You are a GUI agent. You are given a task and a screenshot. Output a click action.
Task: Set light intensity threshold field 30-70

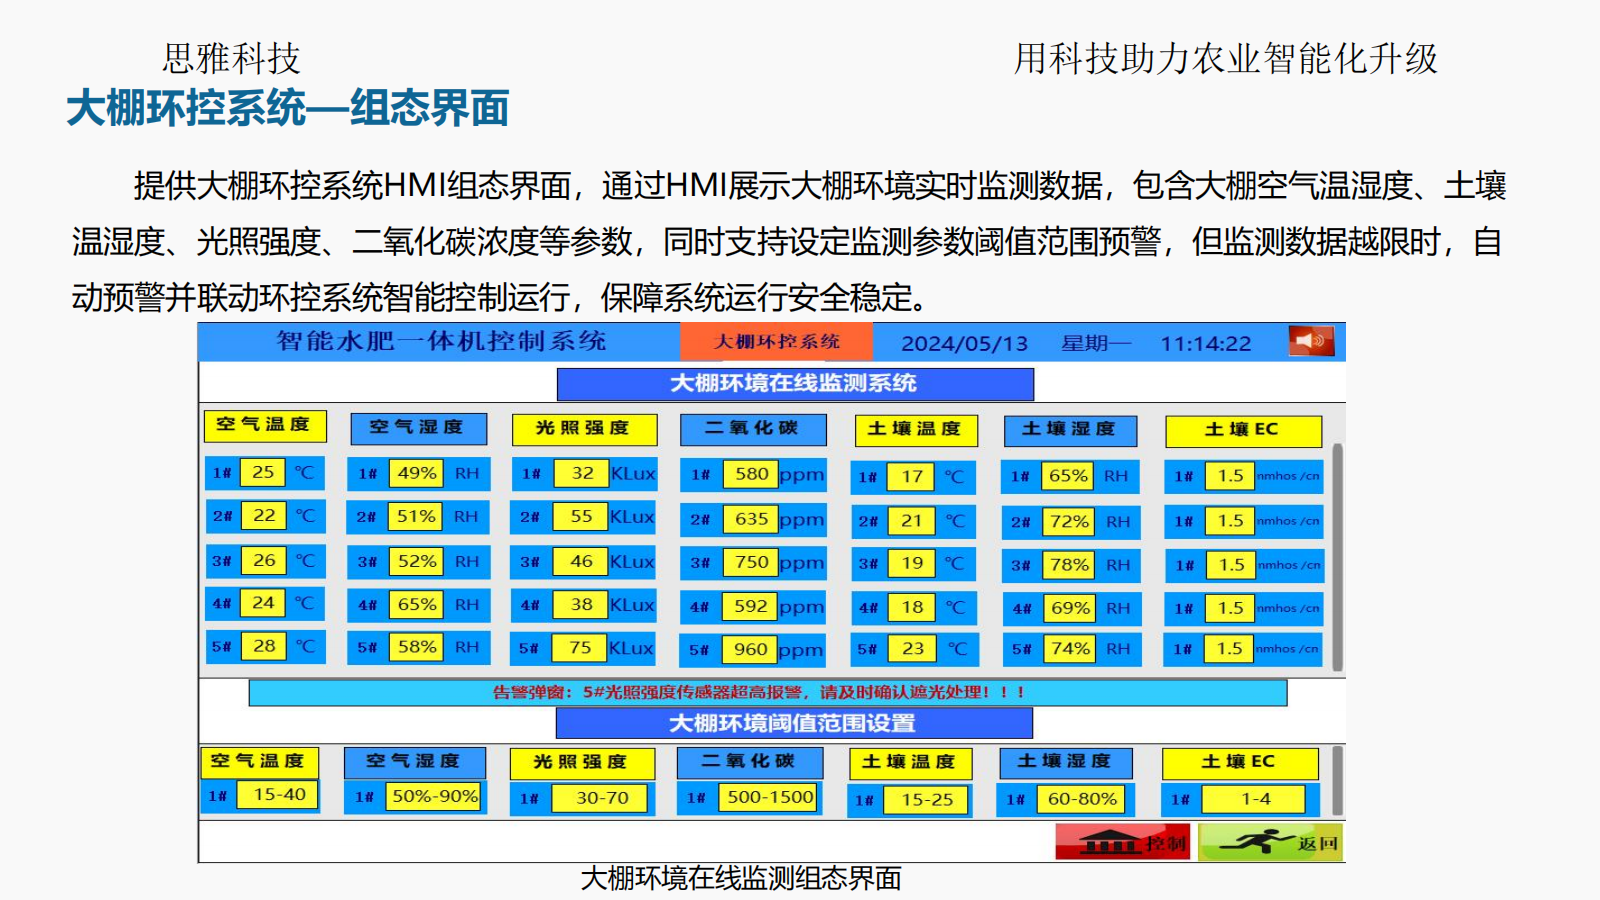point(602,798)
